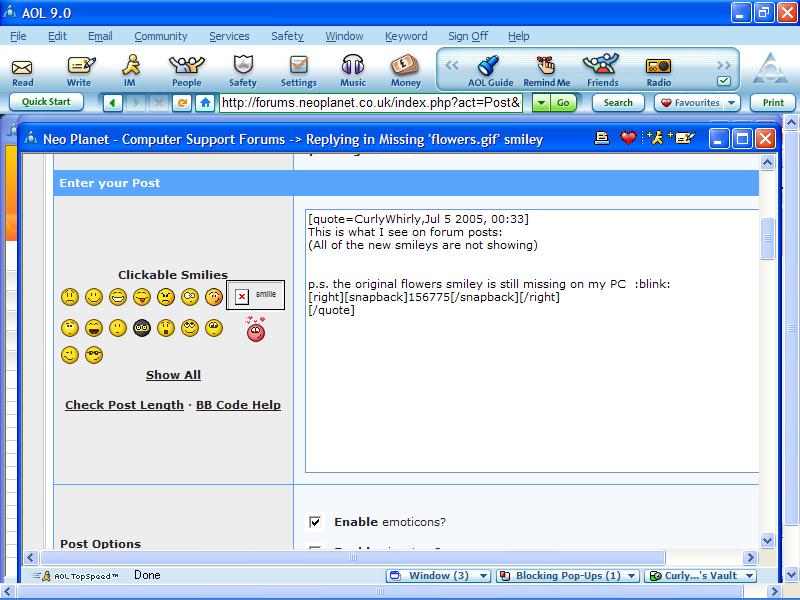This screenshot has width=800, height=600.
Task: Click the send-in-IM icon in window title bar
Action: 654,138
